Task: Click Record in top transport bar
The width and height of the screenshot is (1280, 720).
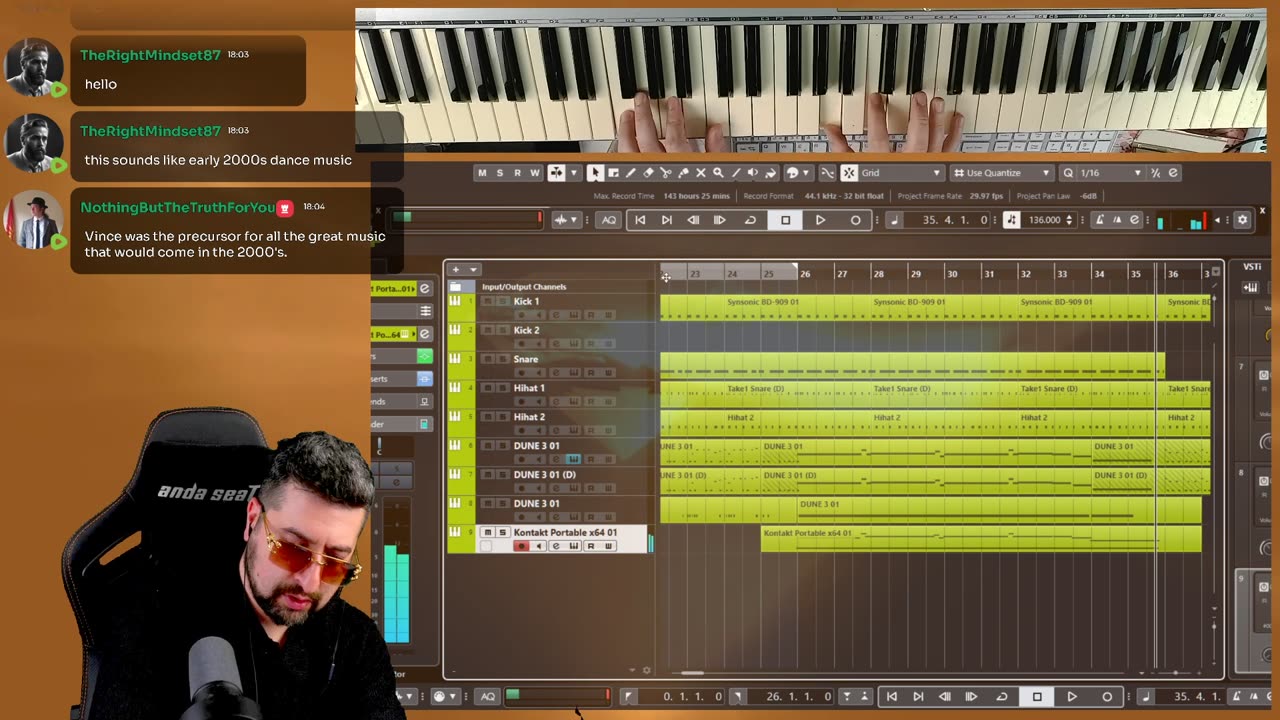Action: [855, 220]
